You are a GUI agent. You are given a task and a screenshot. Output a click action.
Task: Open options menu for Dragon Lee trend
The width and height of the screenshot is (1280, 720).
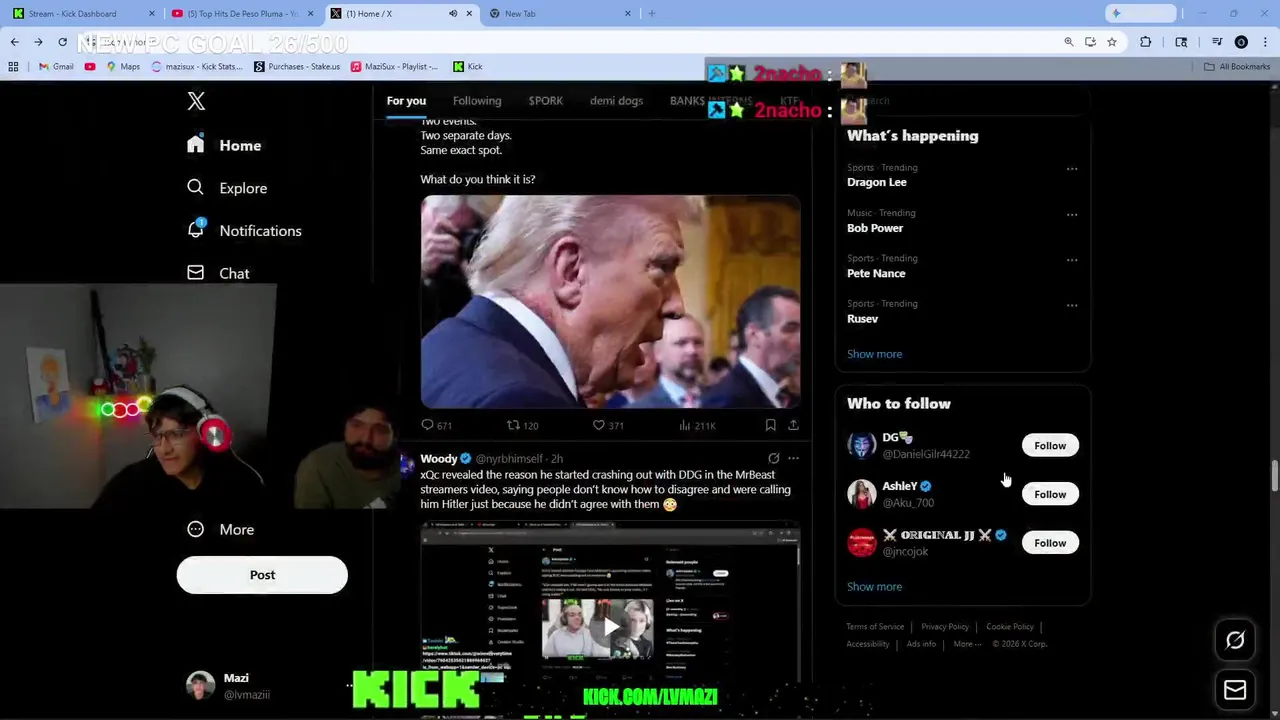click(x=1072, y=168)
